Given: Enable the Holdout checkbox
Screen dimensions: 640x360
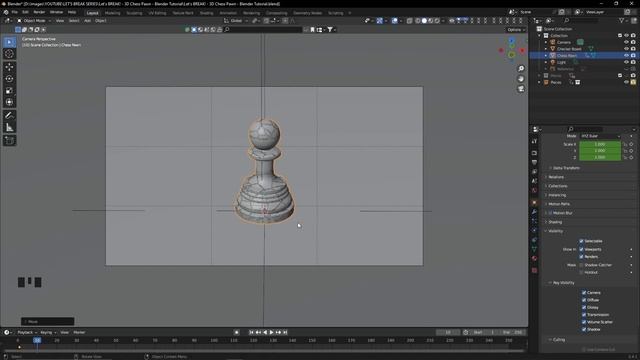Looking at the screenshot, I should [581, 272].
